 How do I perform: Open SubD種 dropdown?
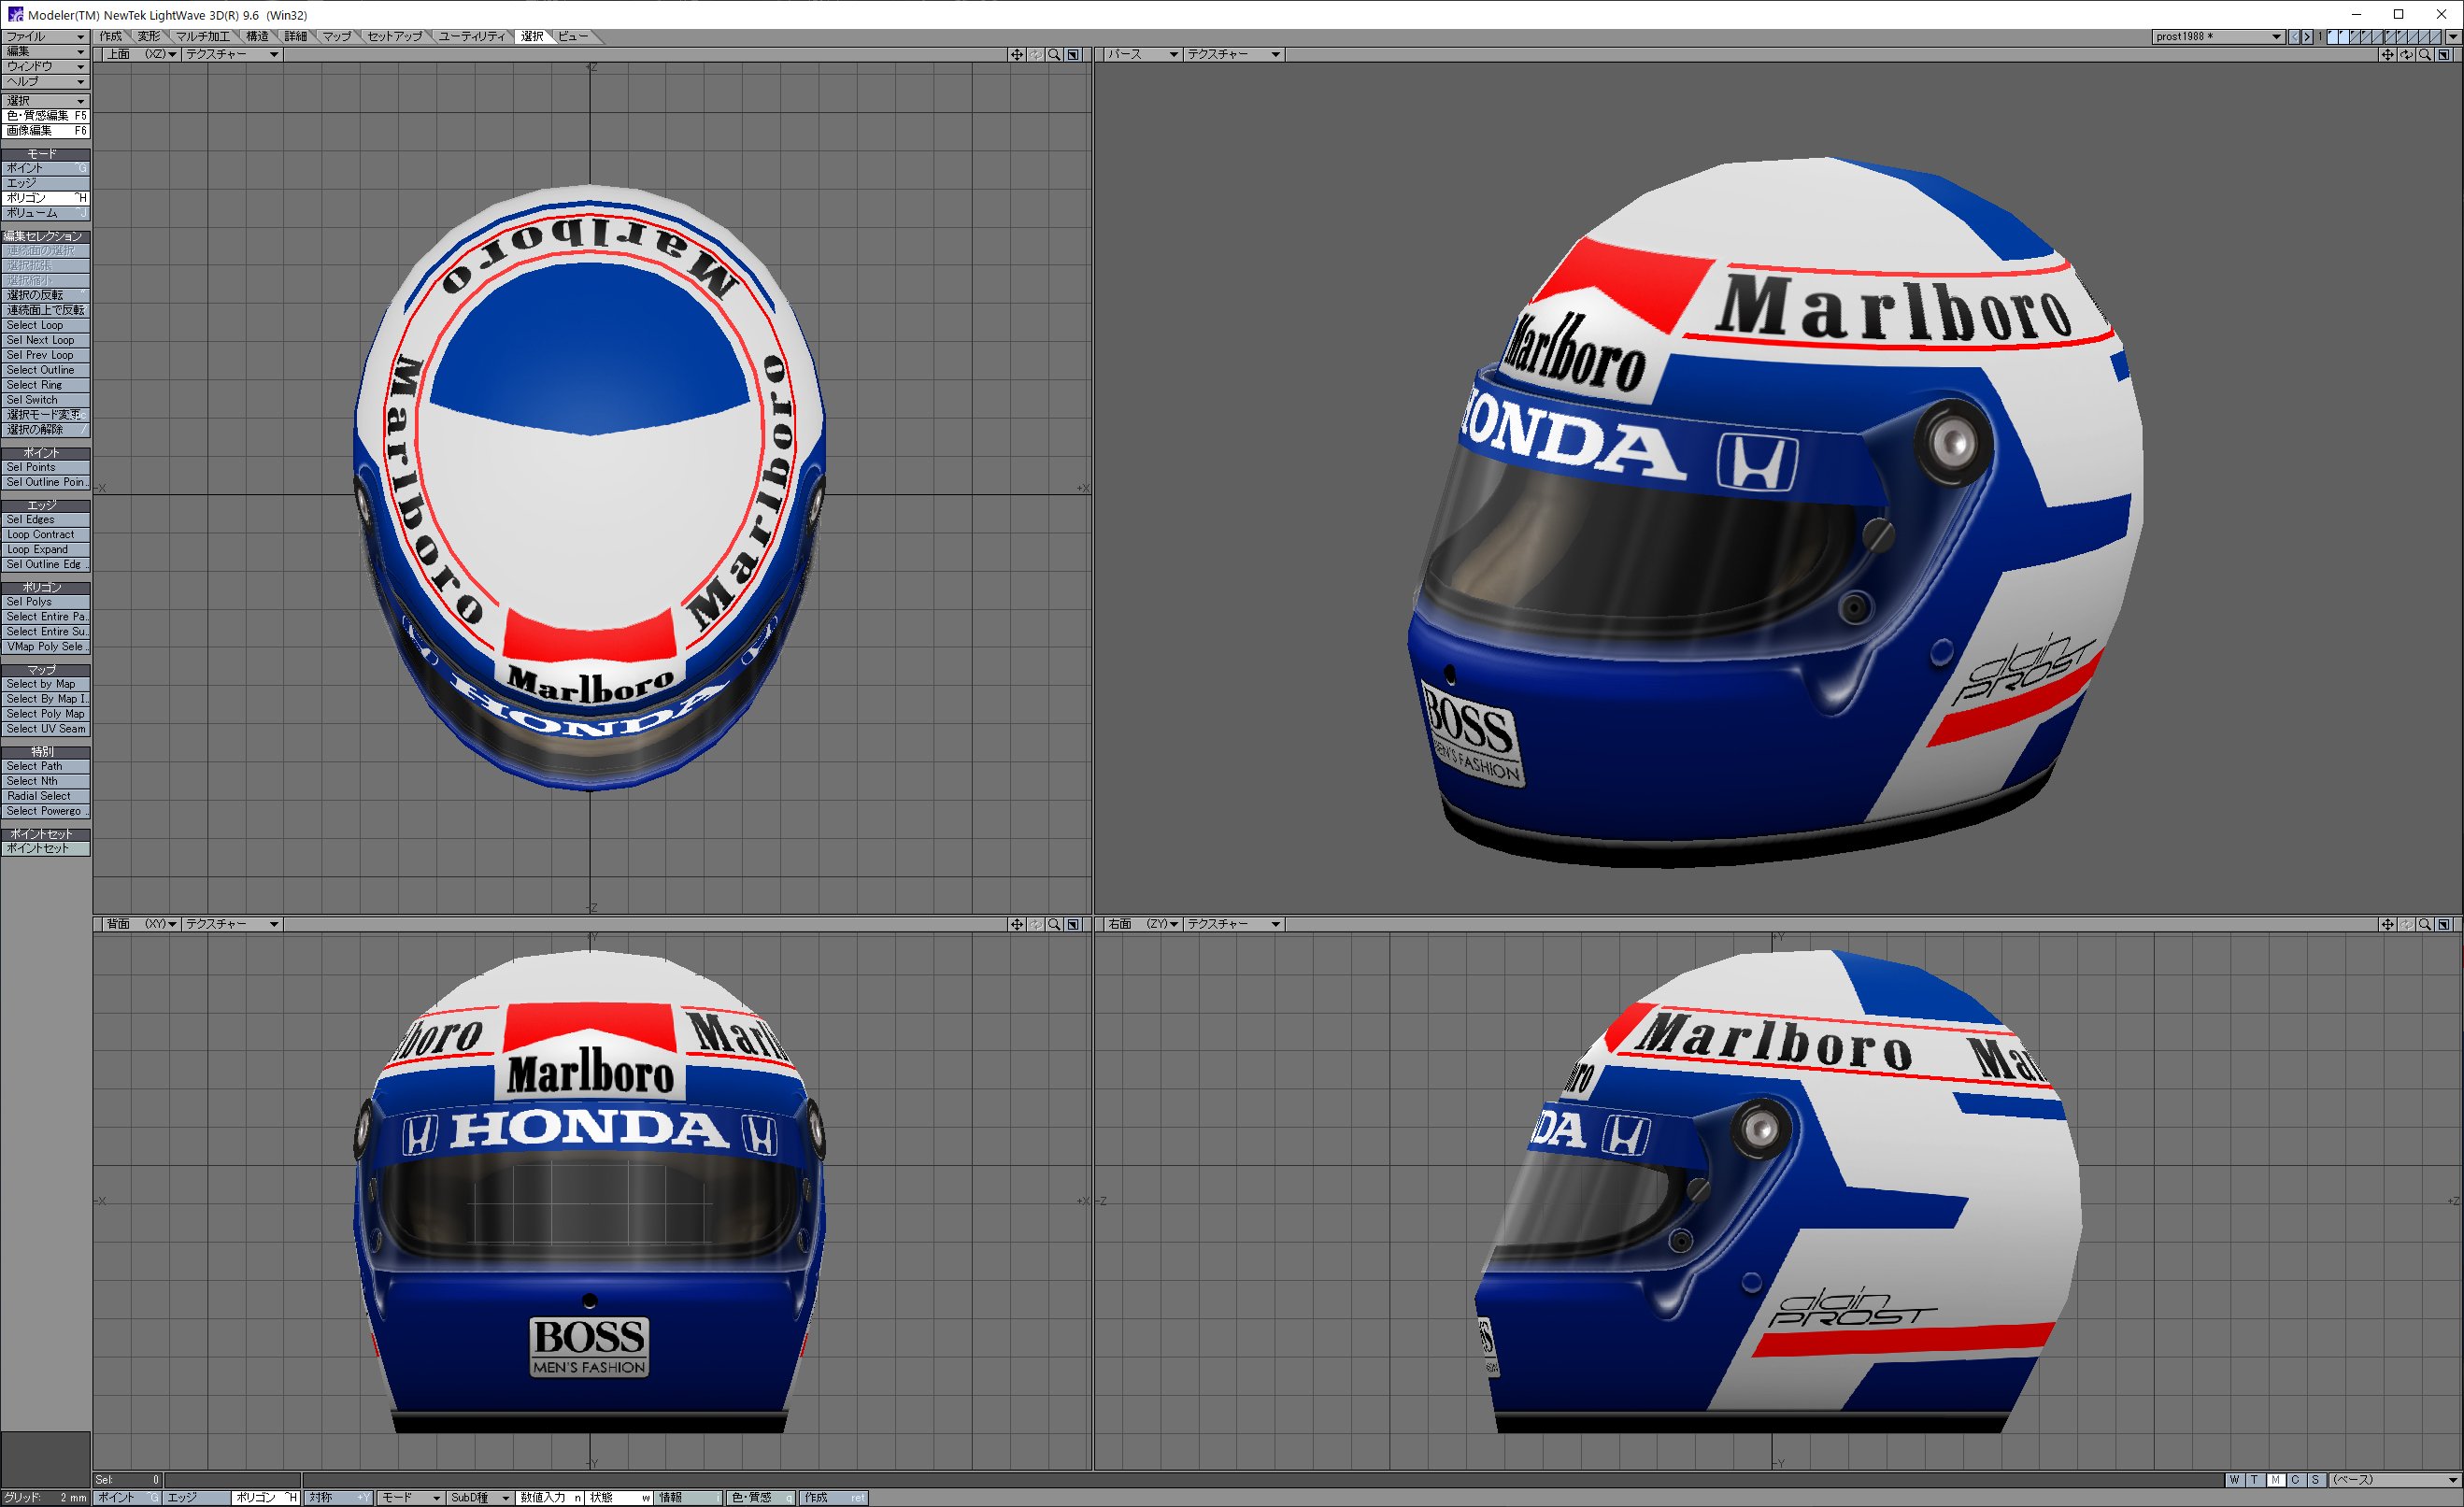[480, 1498]
